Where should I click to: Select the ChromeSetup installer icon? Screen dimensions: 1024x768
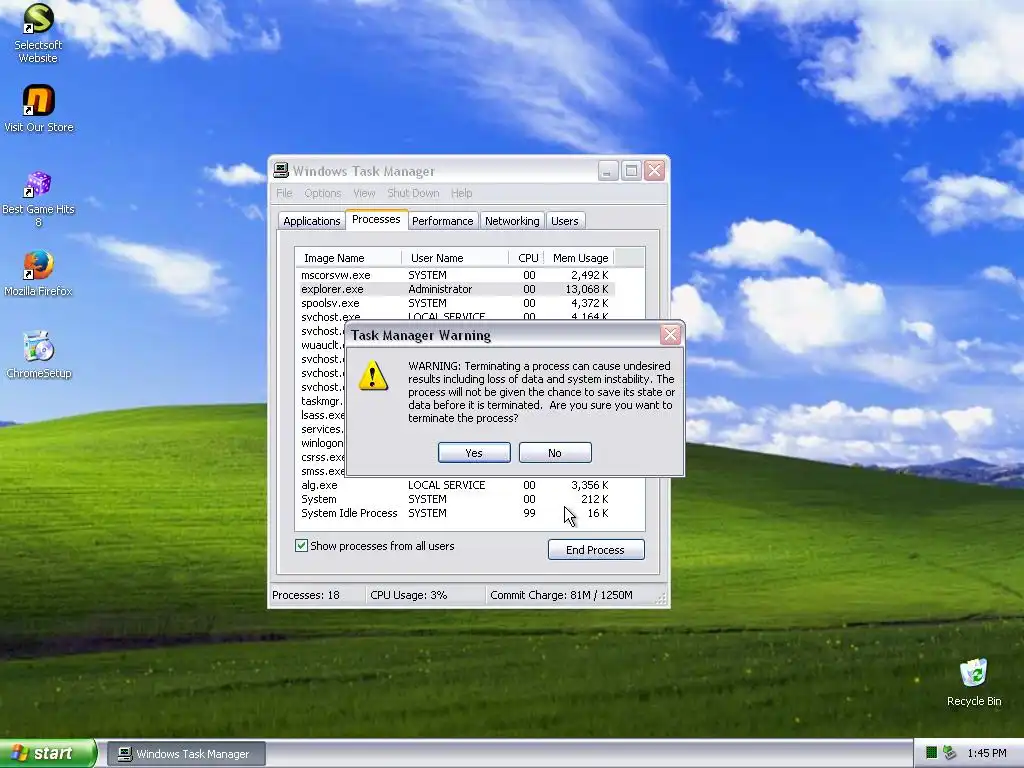coord(38,355)
